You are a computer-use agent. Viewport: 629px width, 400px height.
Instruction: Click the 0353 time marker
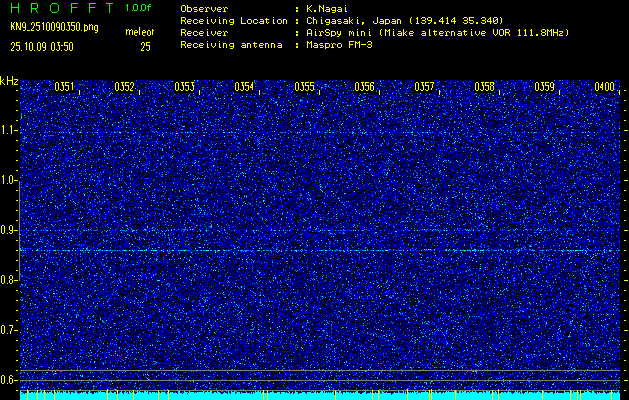click(184, 87)
